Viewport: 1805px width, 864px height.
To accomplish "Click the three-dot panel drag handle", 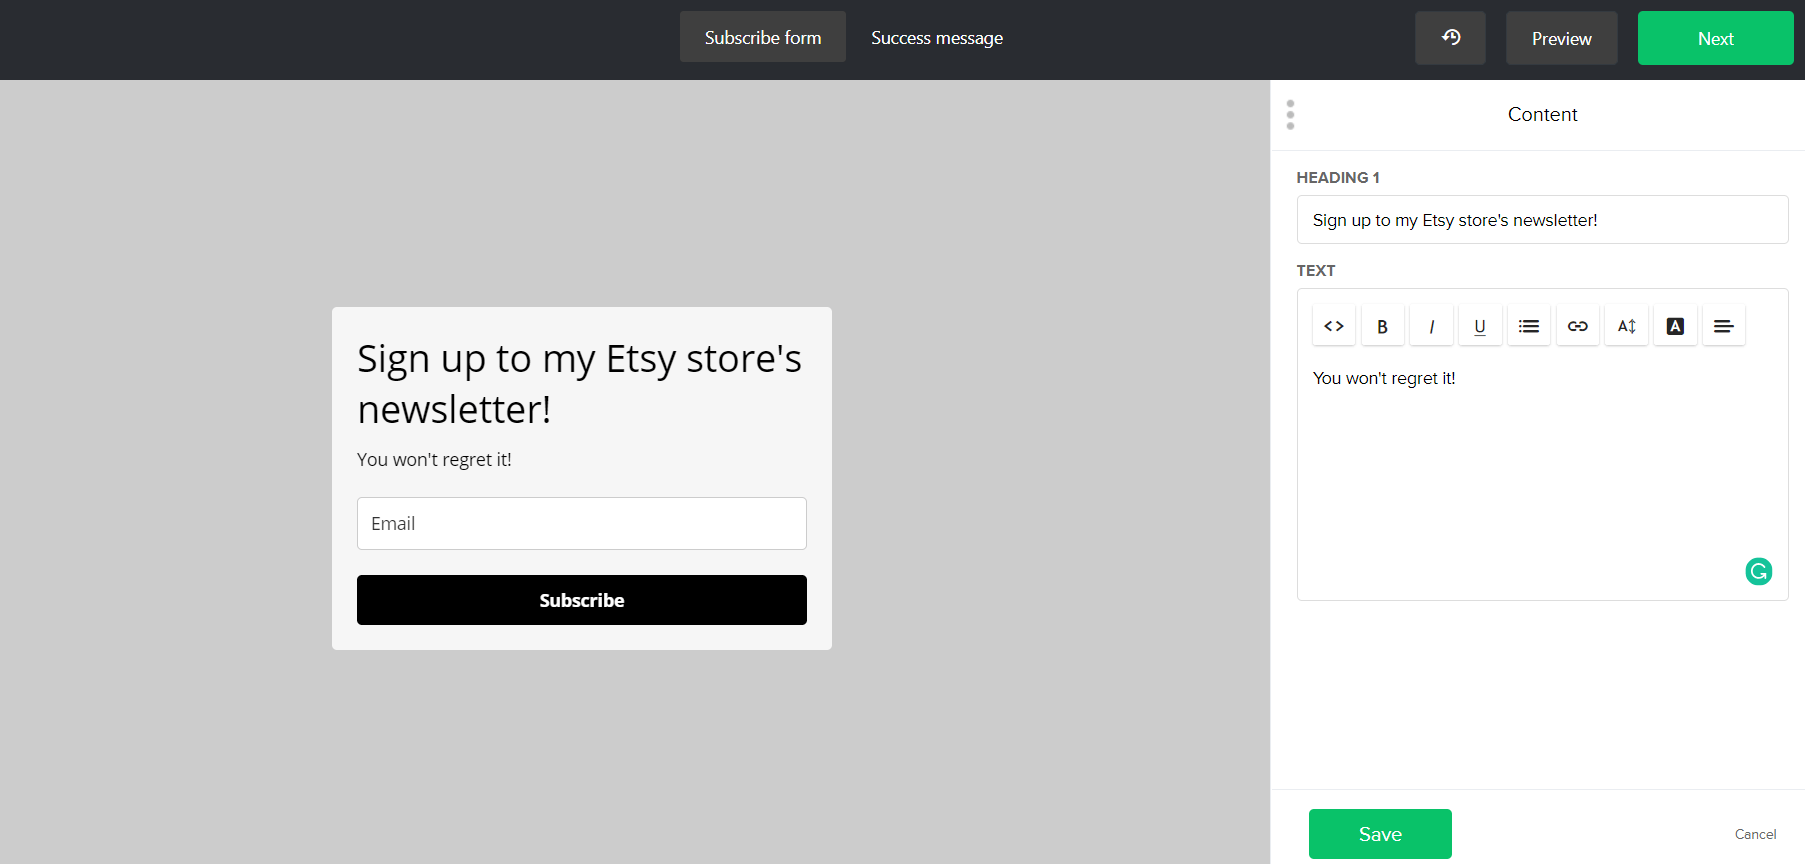I will click(1290, 114).
